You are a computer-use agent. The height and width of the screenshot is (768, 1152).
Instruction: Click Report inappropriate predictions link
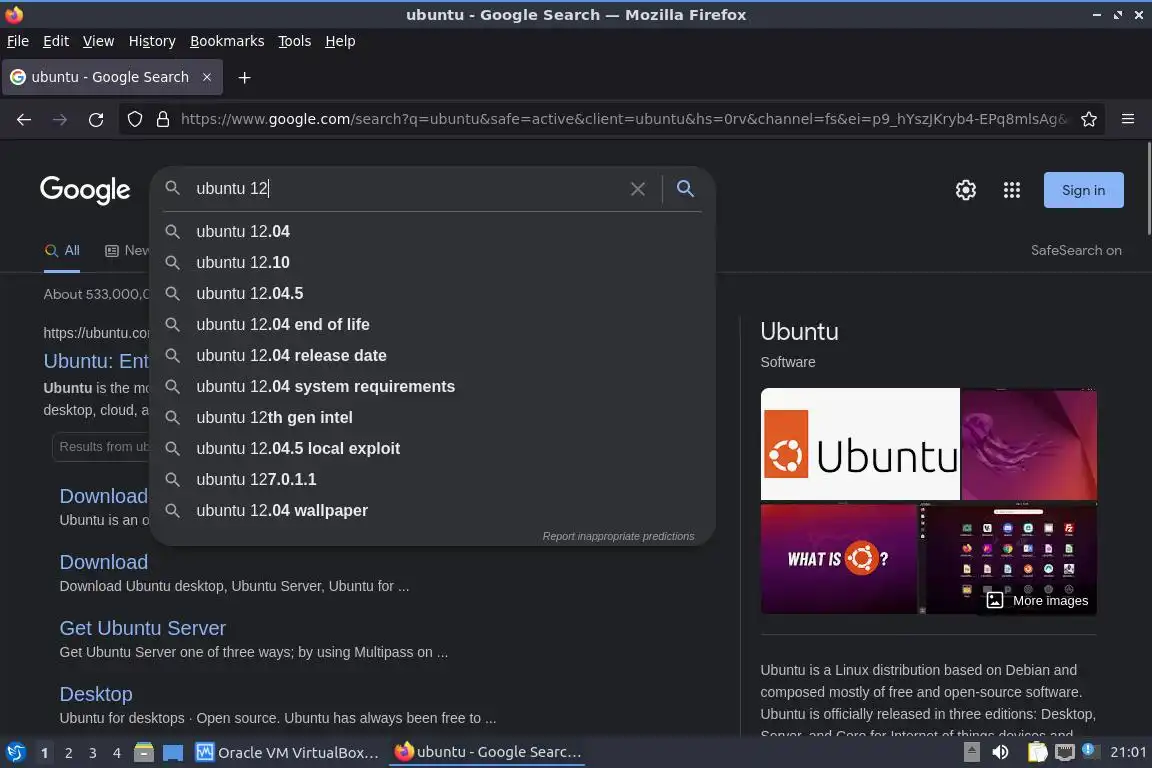pos(618,536)
